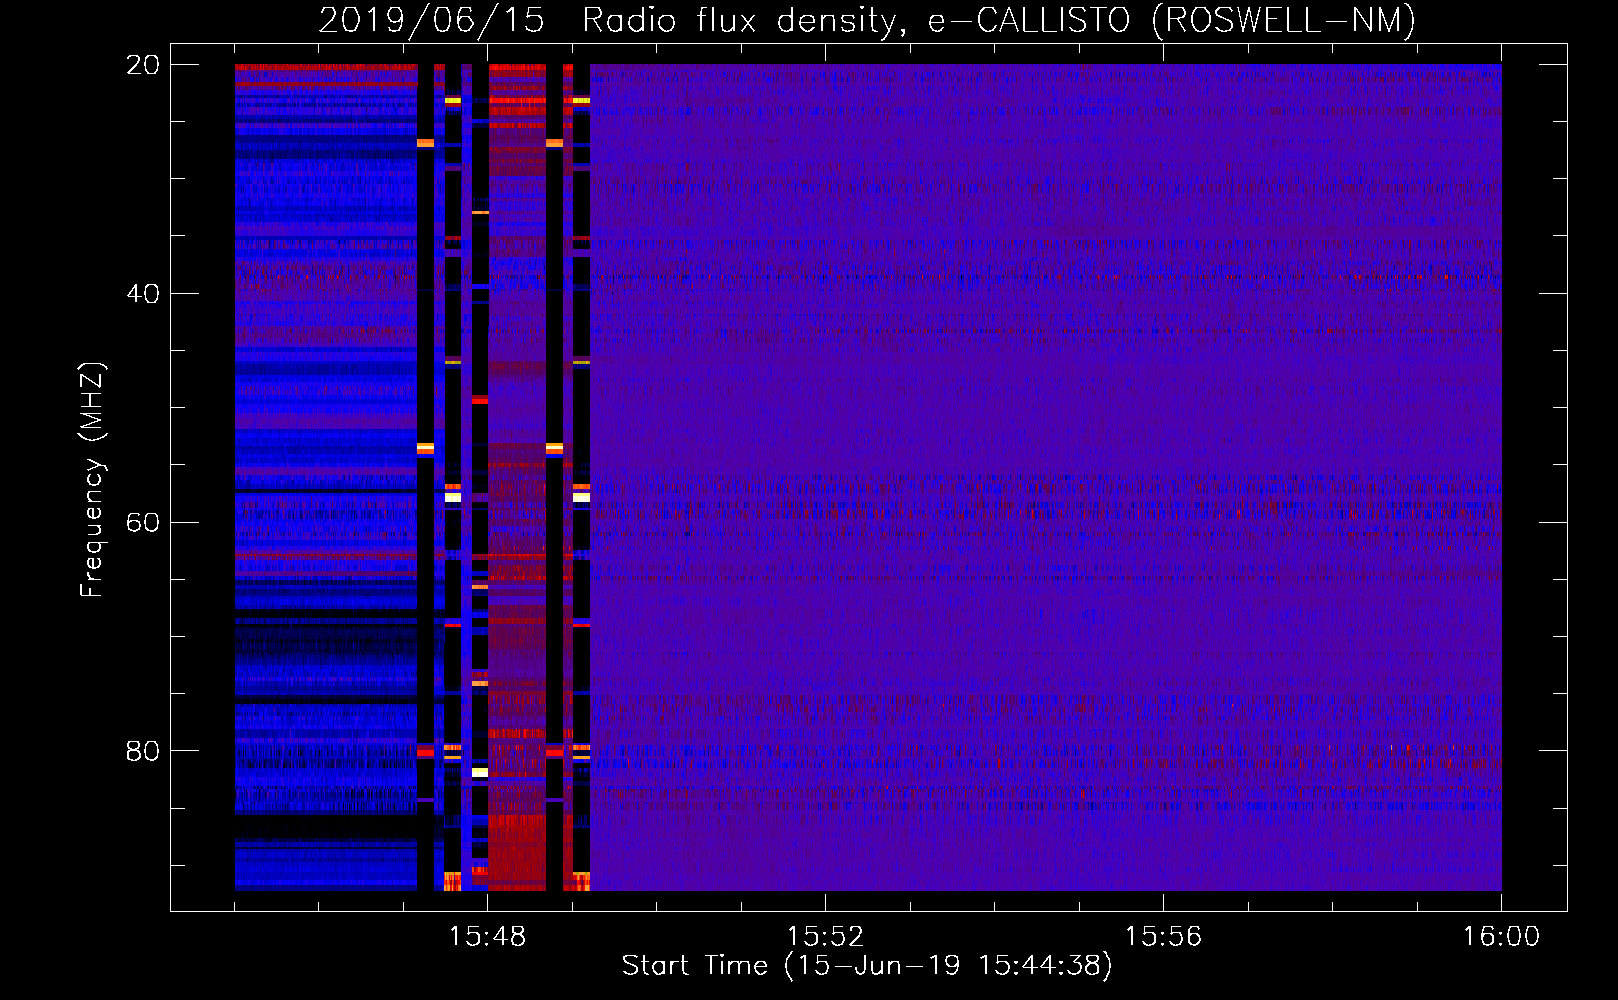The image size is (1618, 1000).
Task: Click the '20' frequency tick label
Action: 143,65
